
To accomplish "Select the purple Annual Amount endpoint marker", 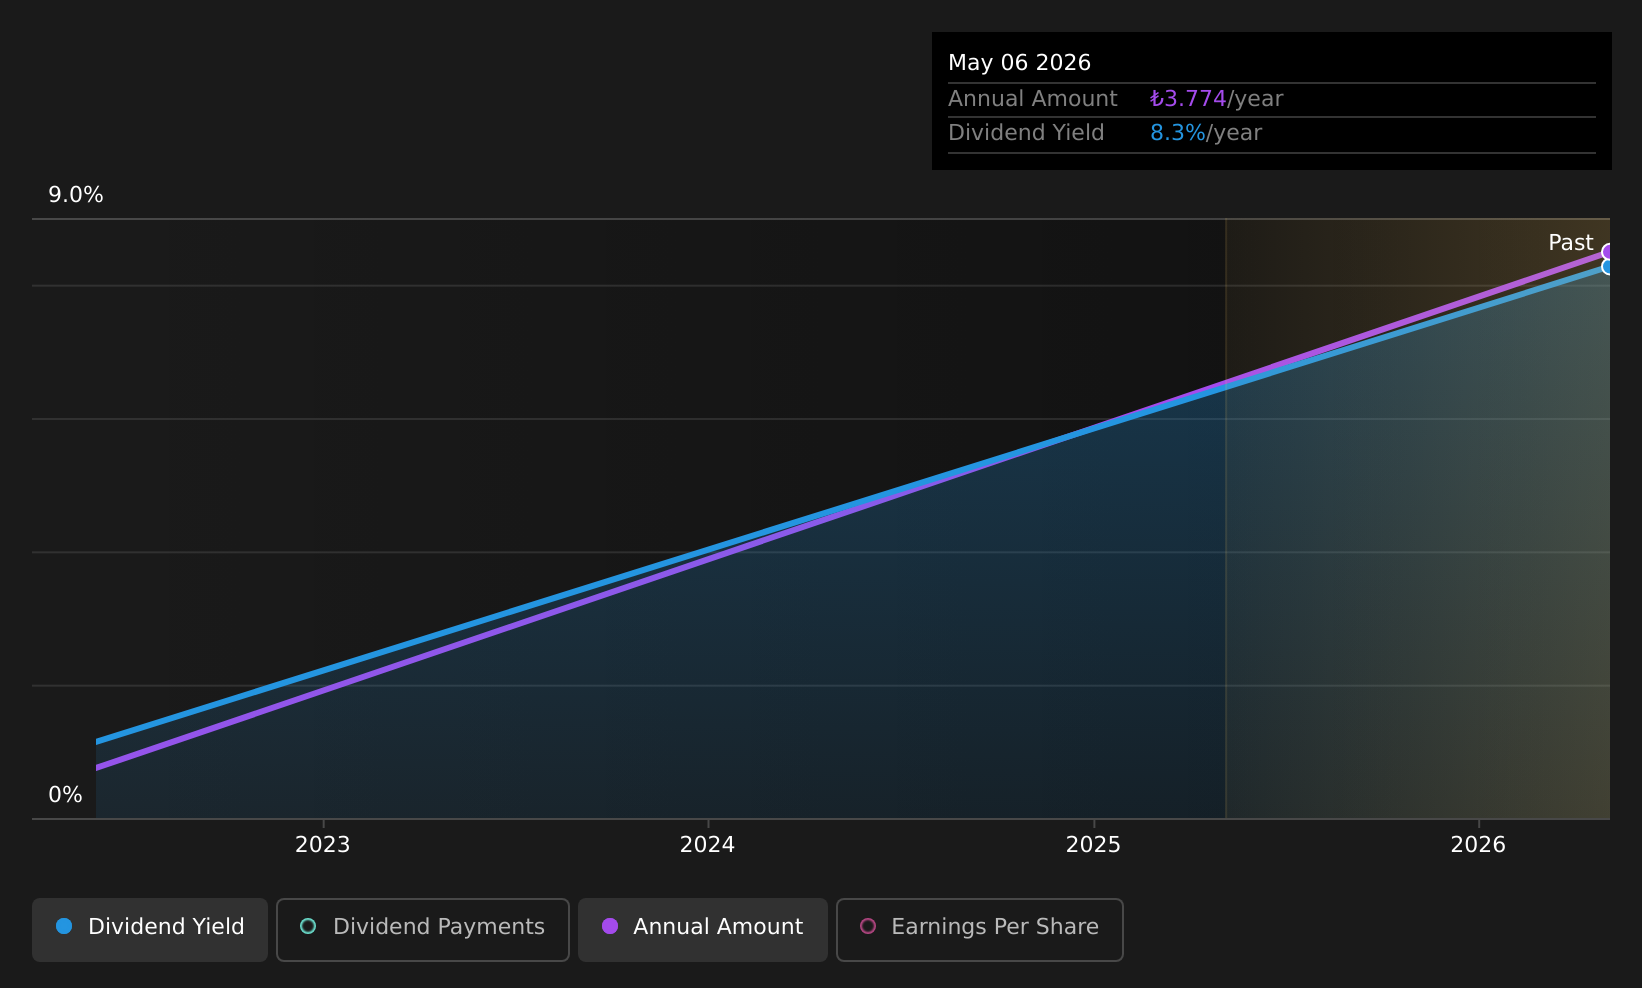I will 1608,252.
